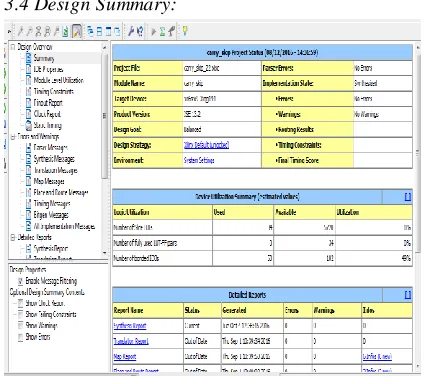Open Clock Report in the tree

tap(47, 114)
